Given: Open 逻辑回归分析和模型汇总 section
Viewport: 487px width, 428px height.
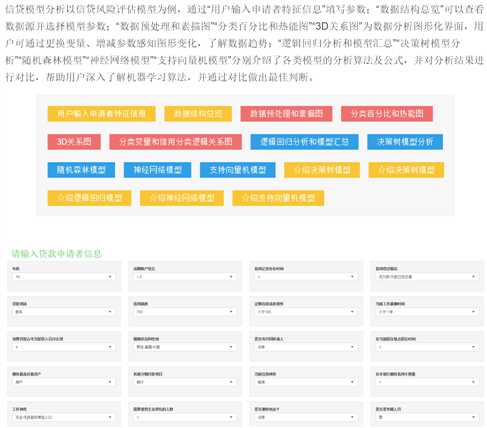Looking at the screenshot, I should pos(304,142).
